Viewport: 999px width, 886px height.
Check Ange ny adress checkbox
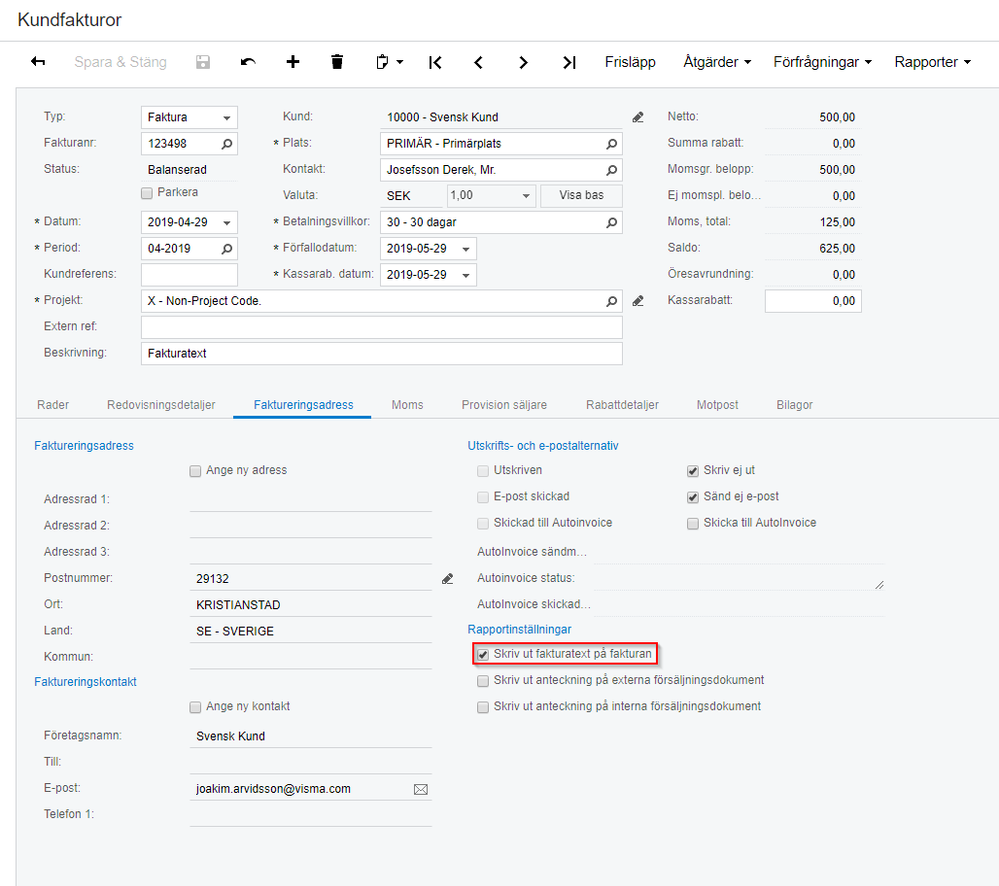tap(195, 471)
